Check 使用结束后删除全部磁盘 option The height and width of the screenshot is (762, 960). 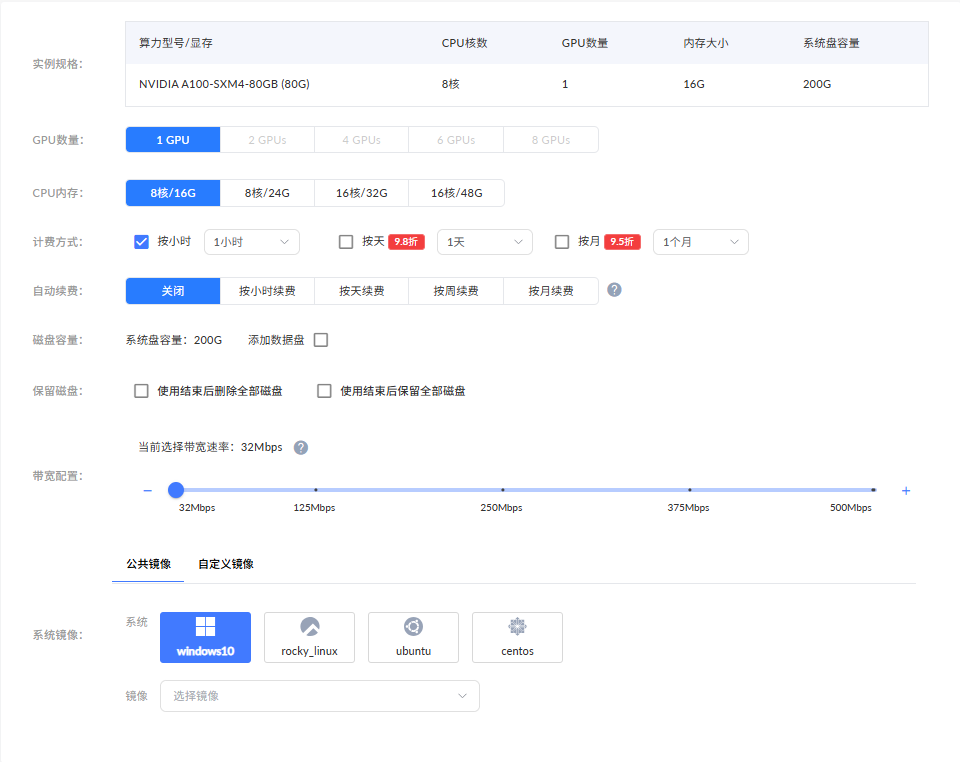[x=141, y=390]
